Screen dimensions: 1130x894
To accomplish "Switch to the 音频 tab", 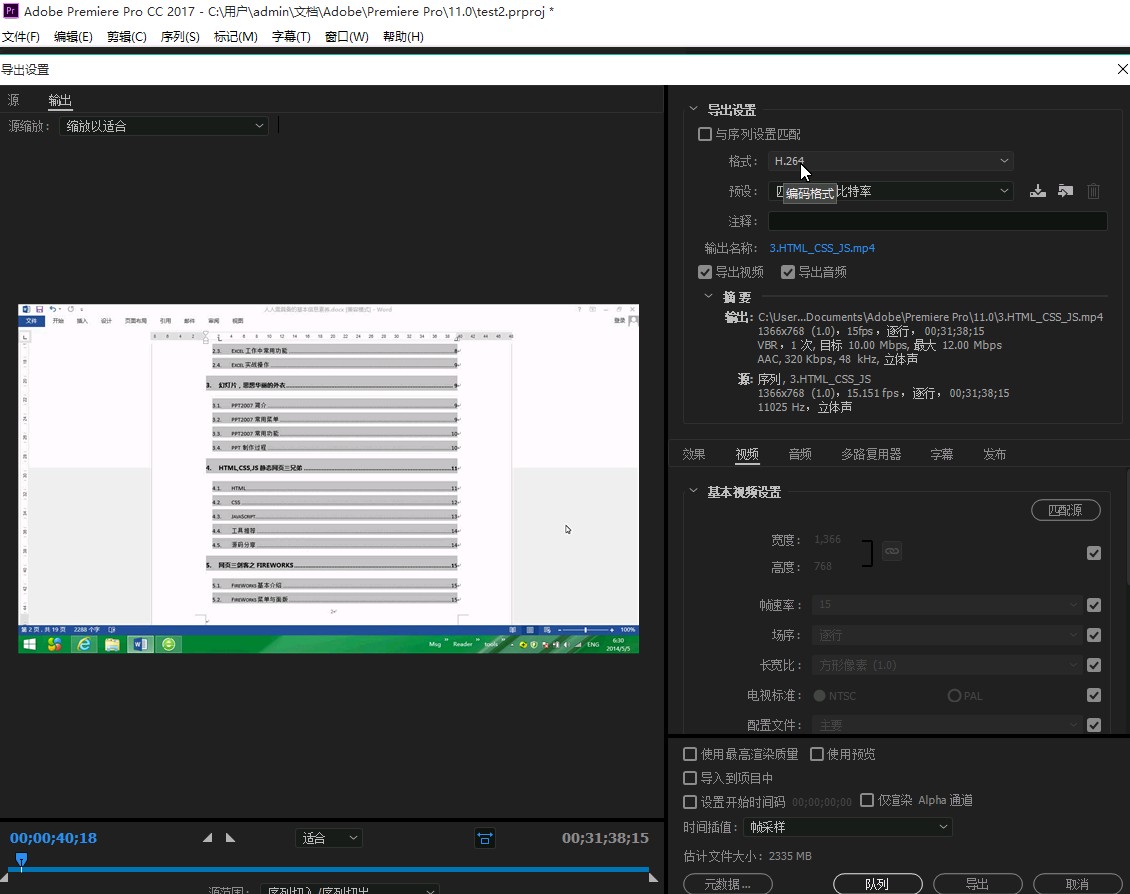I will pyautogui.click(x=800, y=454).
